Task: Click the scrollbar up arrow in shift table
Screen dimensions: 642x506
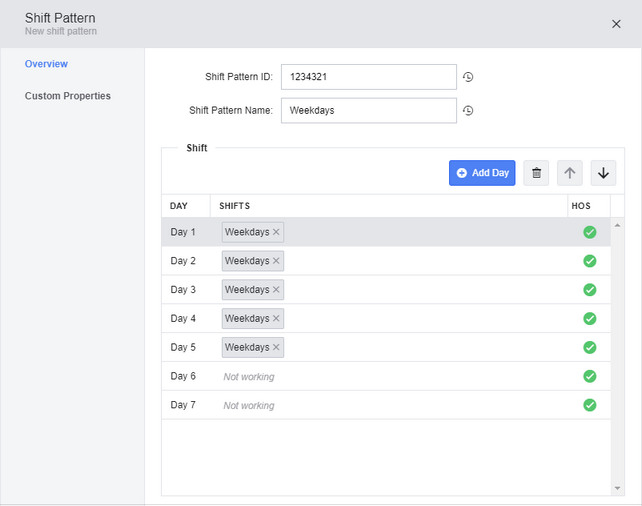Action: point(618,225)
